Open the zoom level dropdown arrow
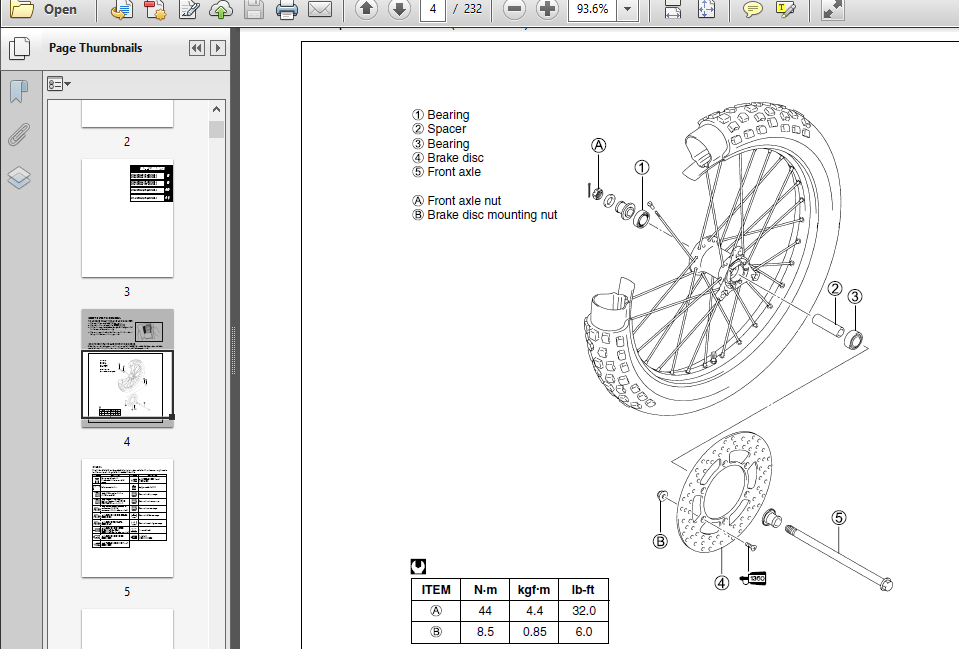The width and height of the screenshot is (959, 649). point(628,9)
